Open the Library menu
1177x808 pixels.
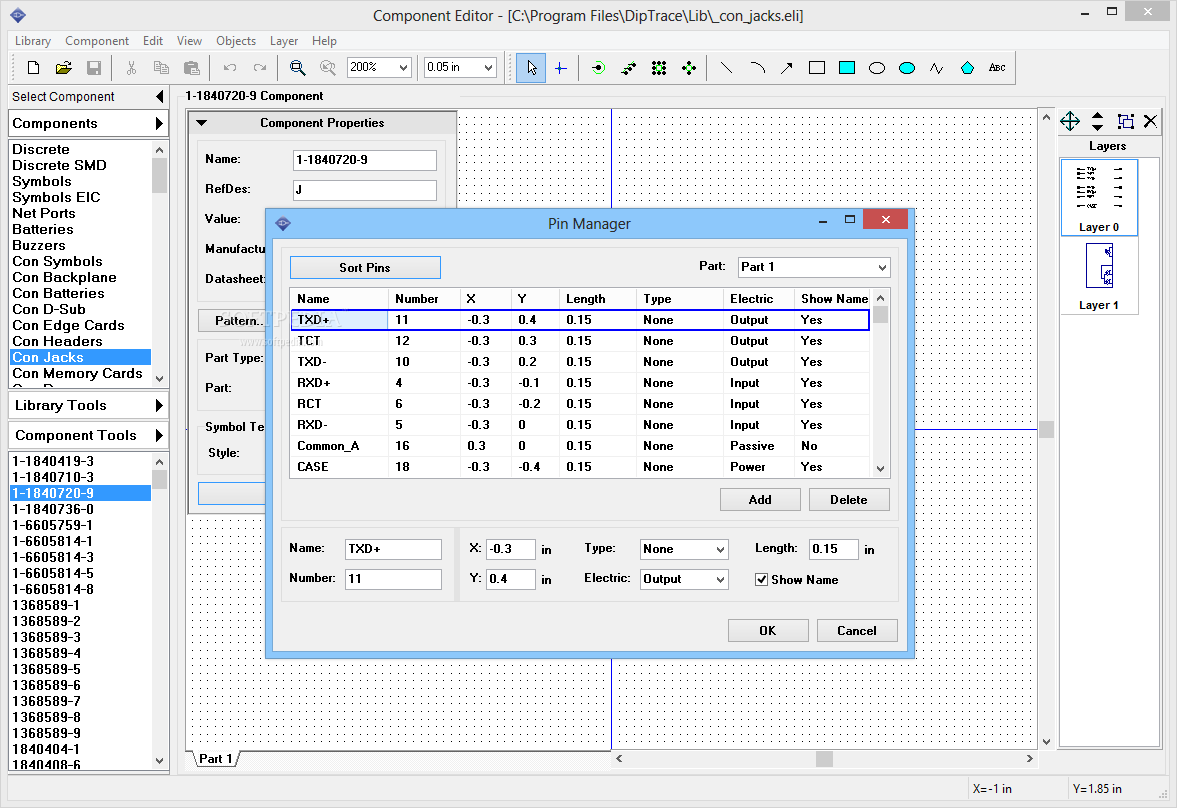pos(33,41)
